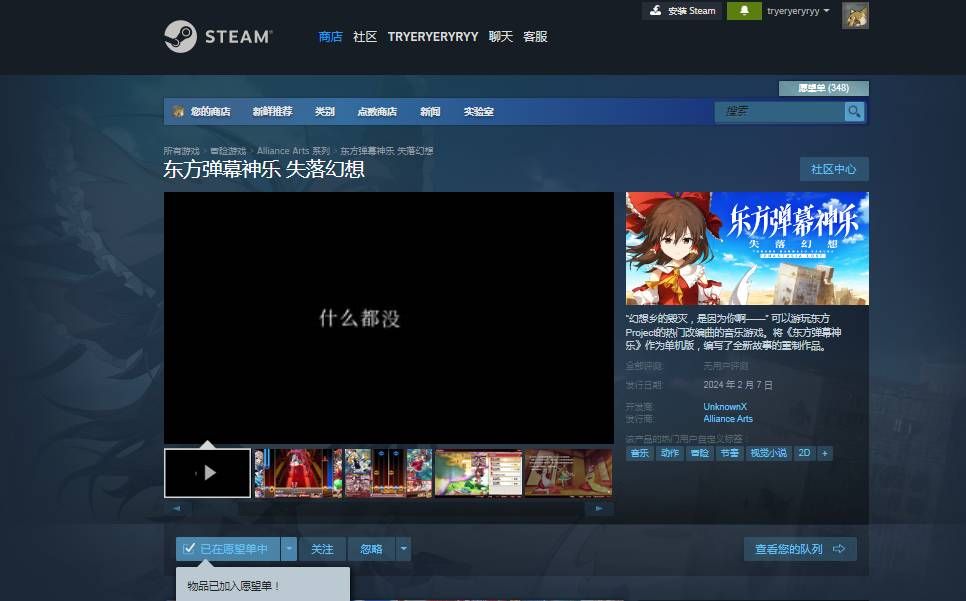
Task: Visit developer page via UnknownX link
Action: click(724, 407)
